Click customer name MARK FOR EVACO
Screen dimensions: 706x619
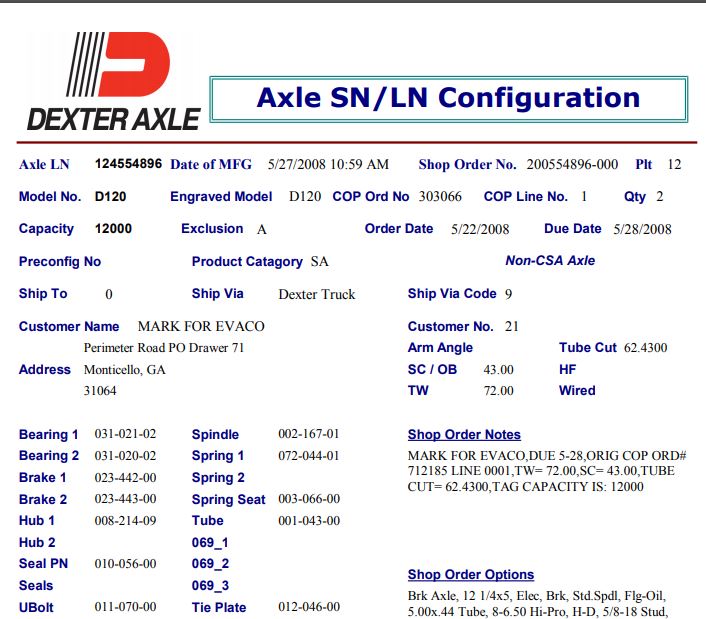tap(201, 327)
